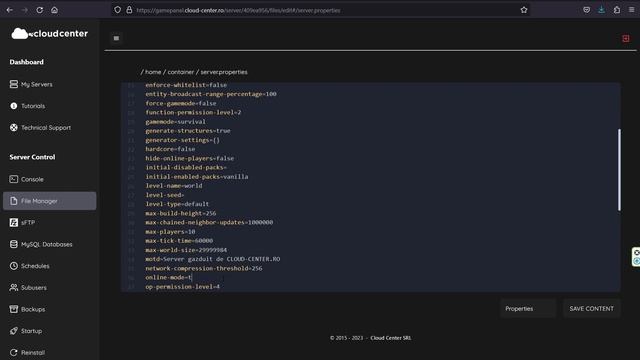Click the online-mode=t line in editor
Viewport: 640px width, 360px height.
coord(169,278)
